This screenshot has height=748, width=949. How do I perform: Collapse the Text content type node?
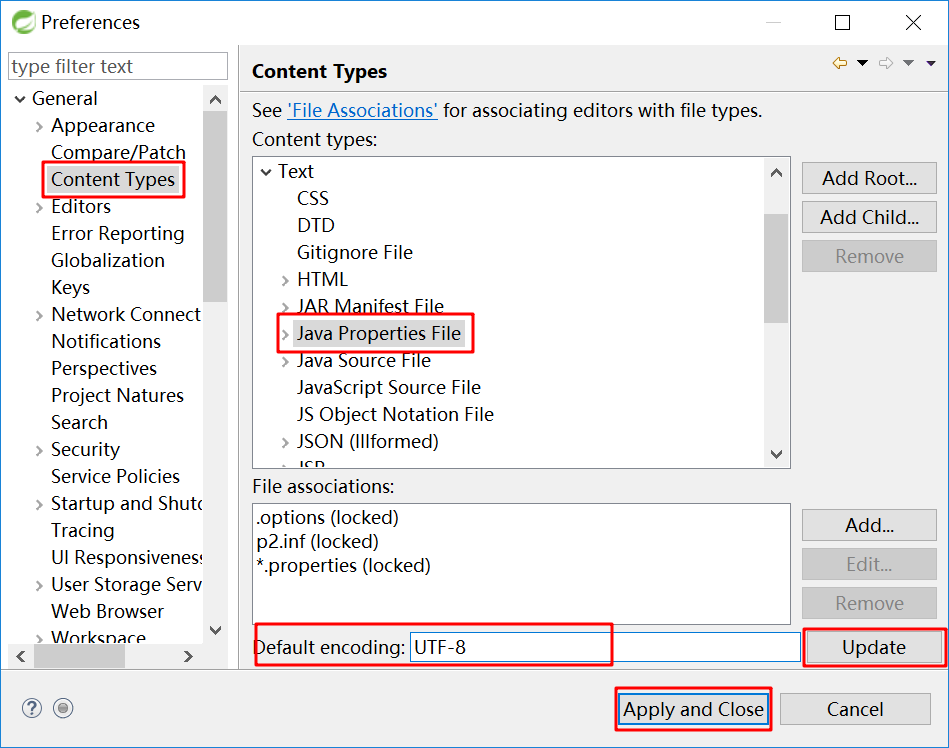tap(266, 172)
